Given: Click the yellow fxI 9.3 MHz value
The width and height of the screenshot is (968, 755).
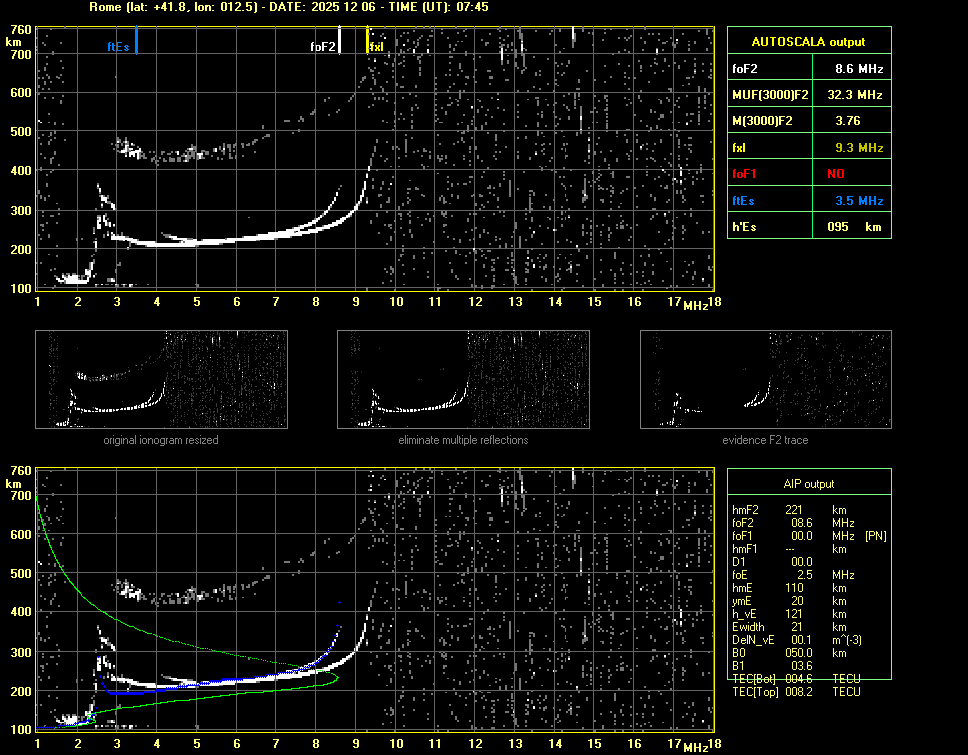Looking at the screenshot, I should 858,147.
